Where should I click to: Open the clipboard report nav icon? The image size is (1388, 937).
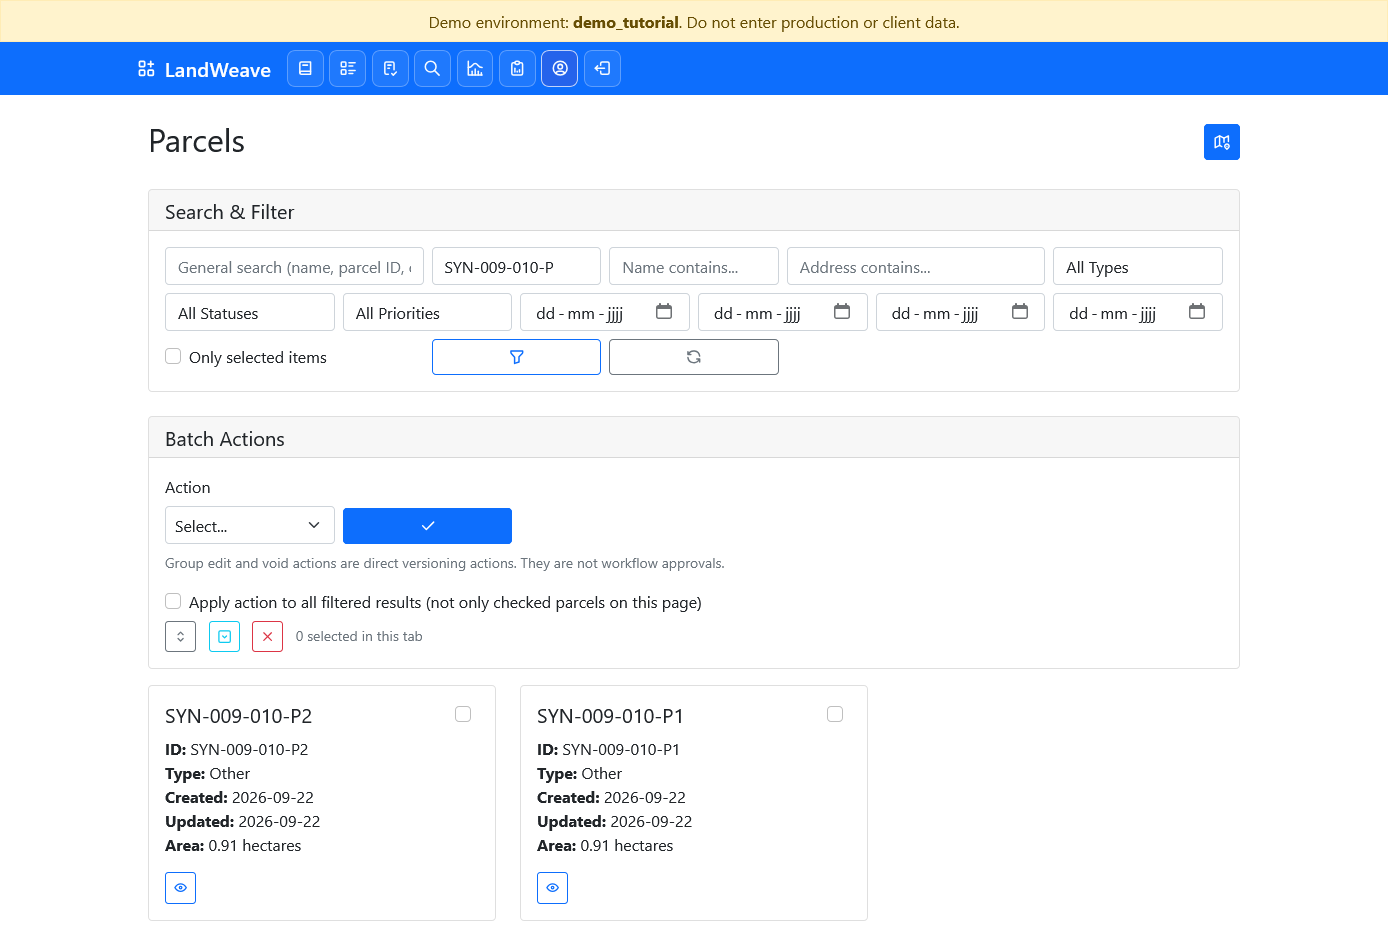(x=517, y=69)
